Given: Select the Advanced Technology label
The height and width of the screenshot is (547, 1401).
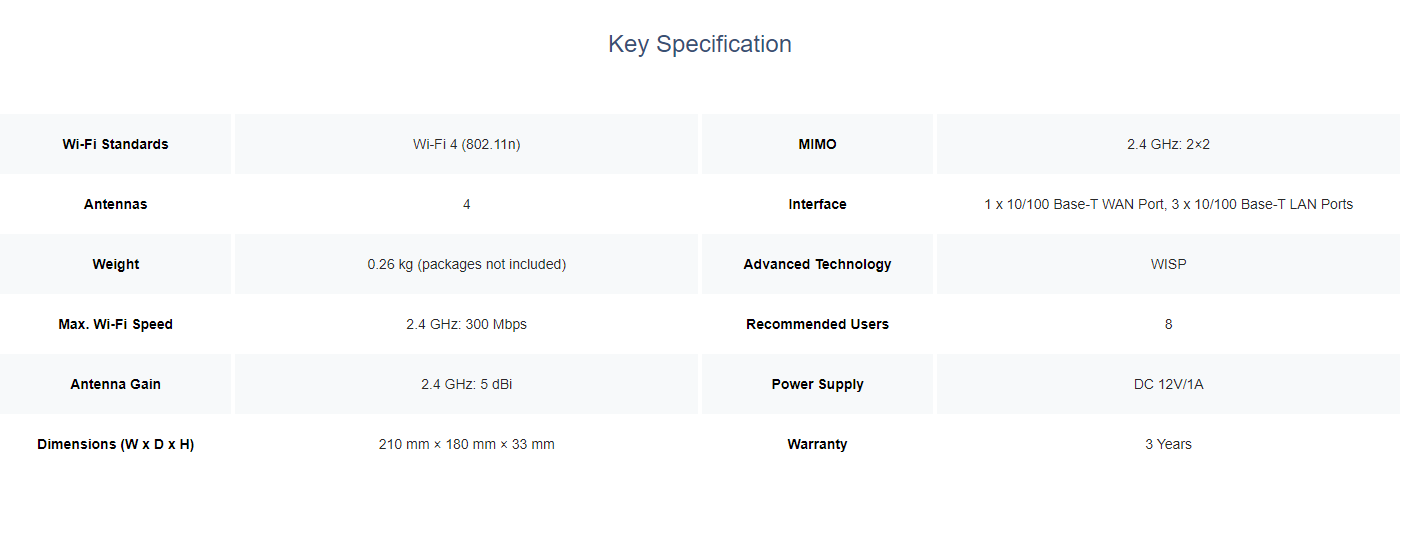Looking at the screenshot, I should coord(817,264).
